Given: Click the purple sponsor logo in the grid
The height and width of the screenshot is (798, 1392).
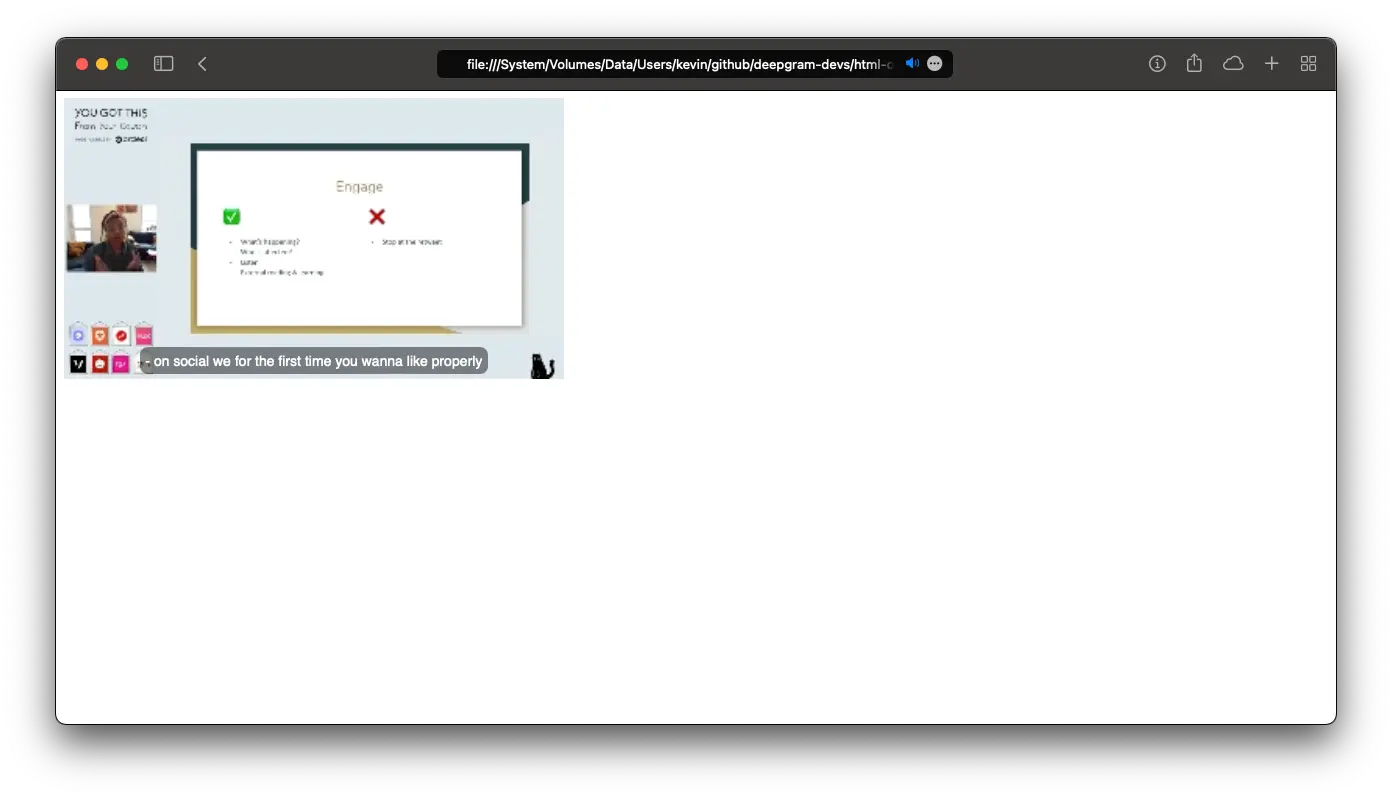Looking at the screenshot, I should point(78,334).
